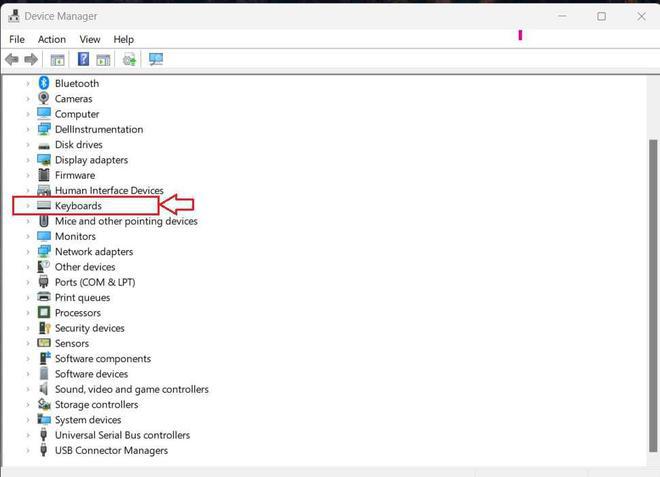Click the Display adapters icon

[x=44, y=160]
